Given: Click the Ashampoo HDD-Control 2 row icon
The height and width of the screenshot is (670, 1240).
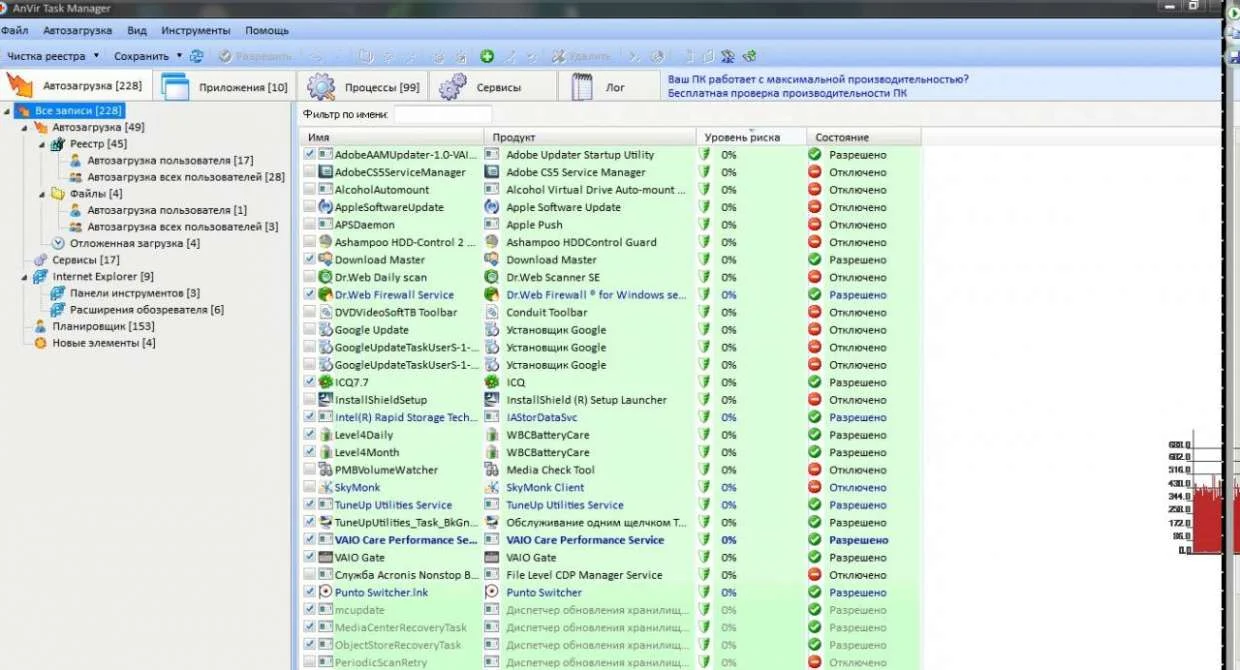Looking at the screenshot, I should [x=325, y=242].
